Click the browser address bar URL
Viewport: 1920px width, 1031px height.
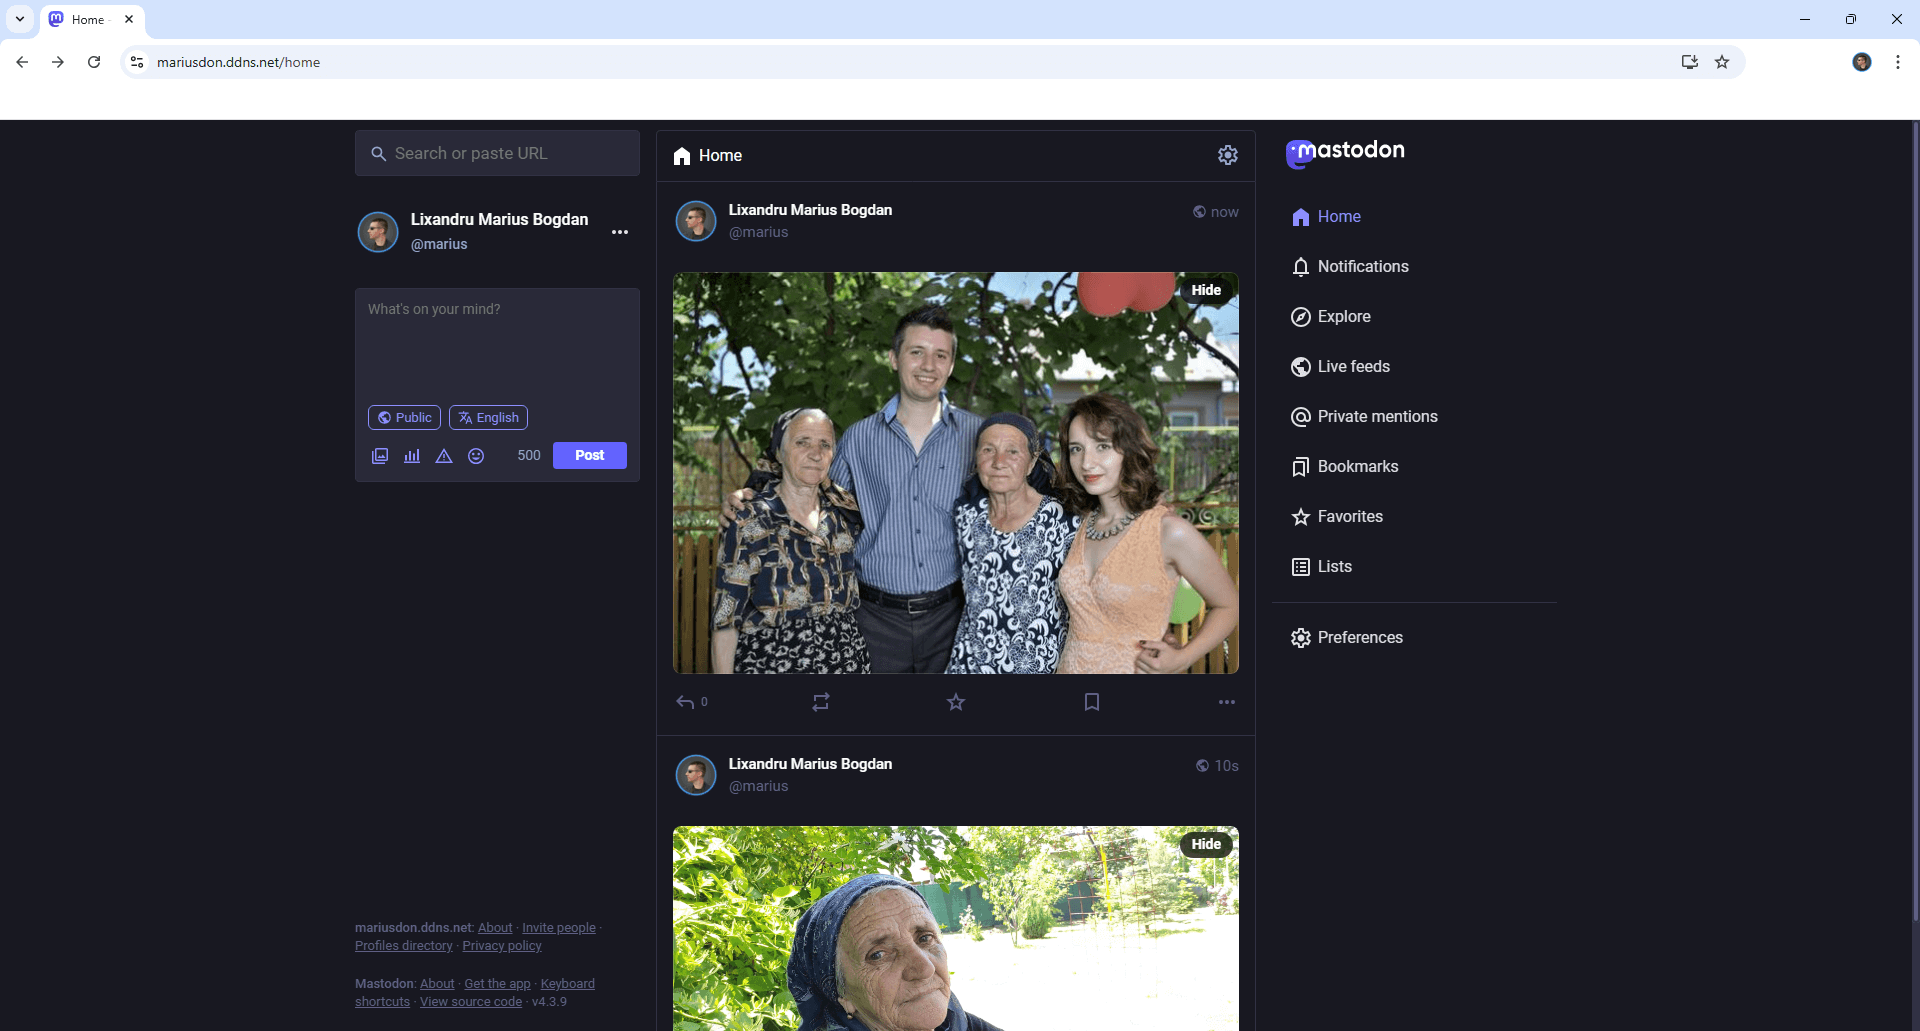point(239,62)
